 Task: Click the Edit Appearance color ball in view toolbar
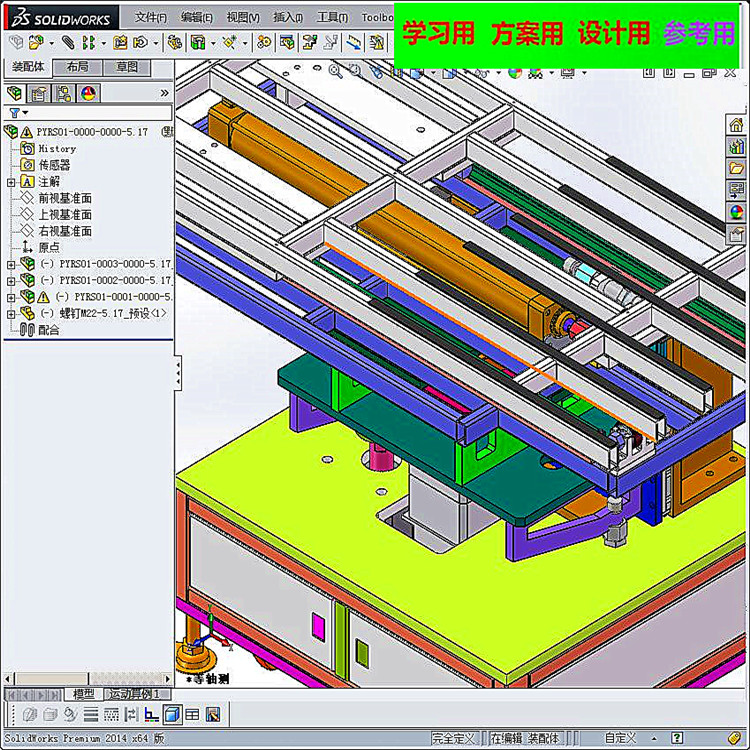pos(515,73)
